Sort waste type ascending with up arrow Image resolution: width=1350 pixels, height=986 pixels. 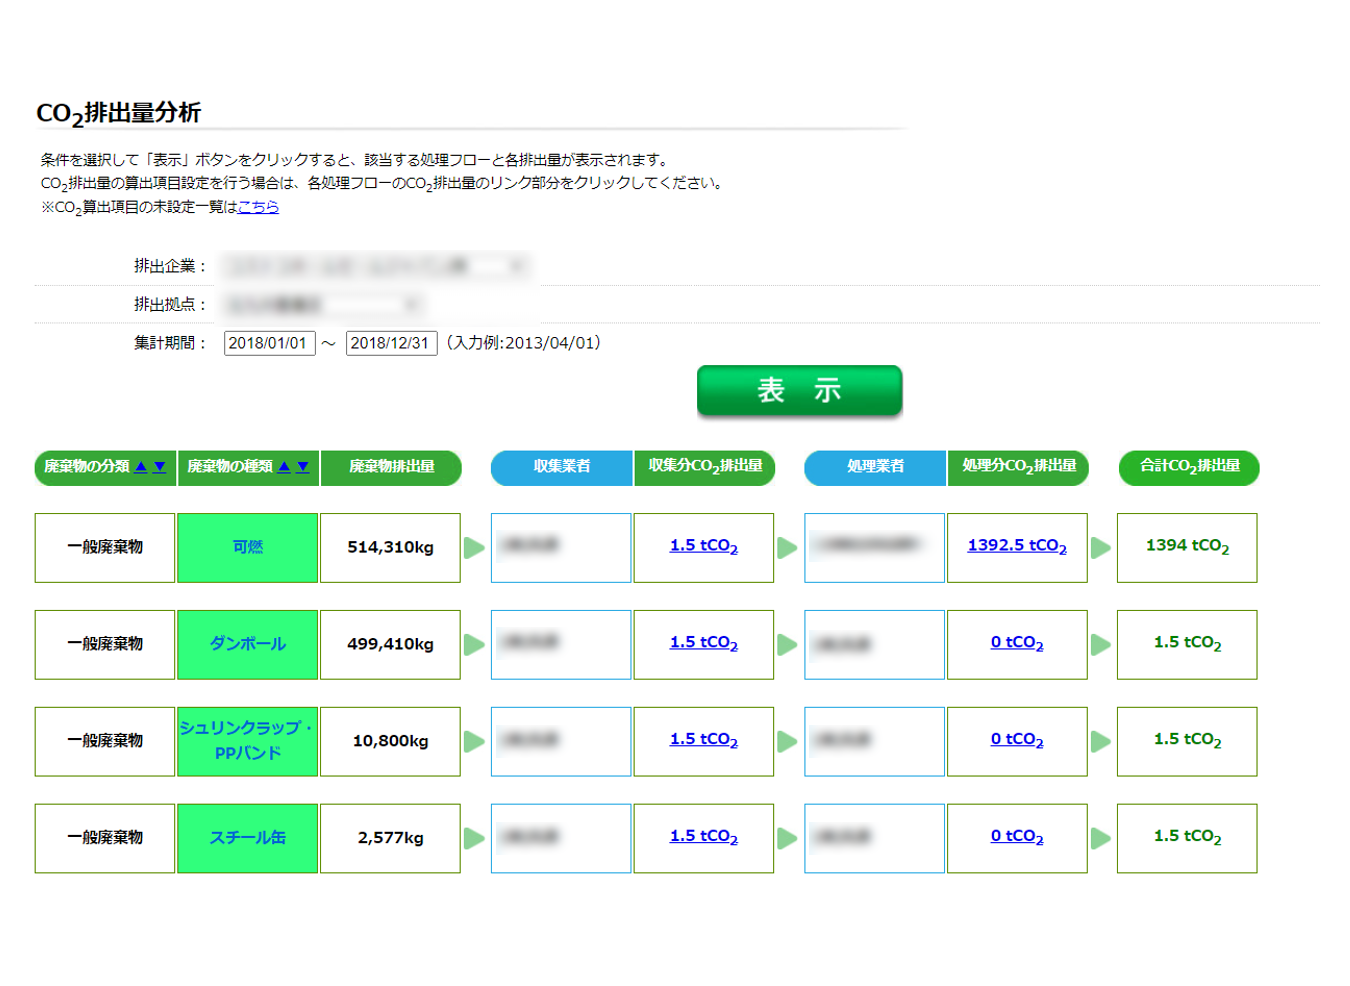click(285, 467)
